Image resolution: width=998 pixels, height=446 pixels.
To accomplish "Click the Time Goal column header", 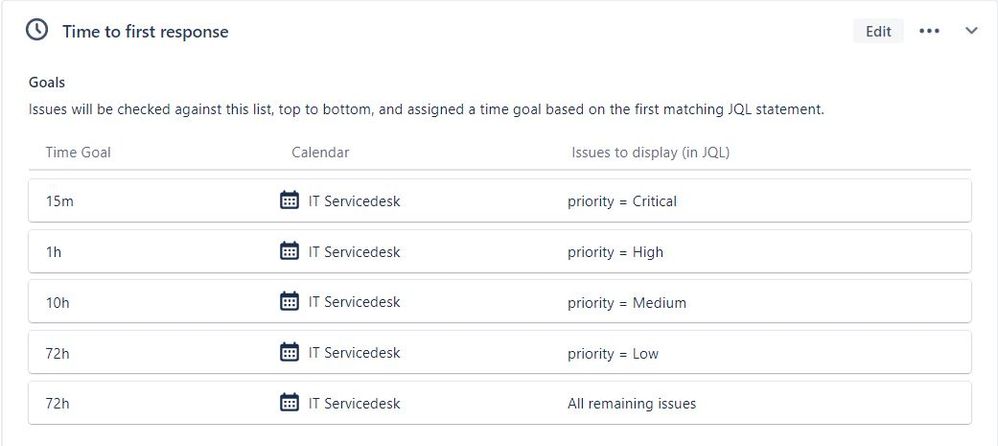I will 78,153.
